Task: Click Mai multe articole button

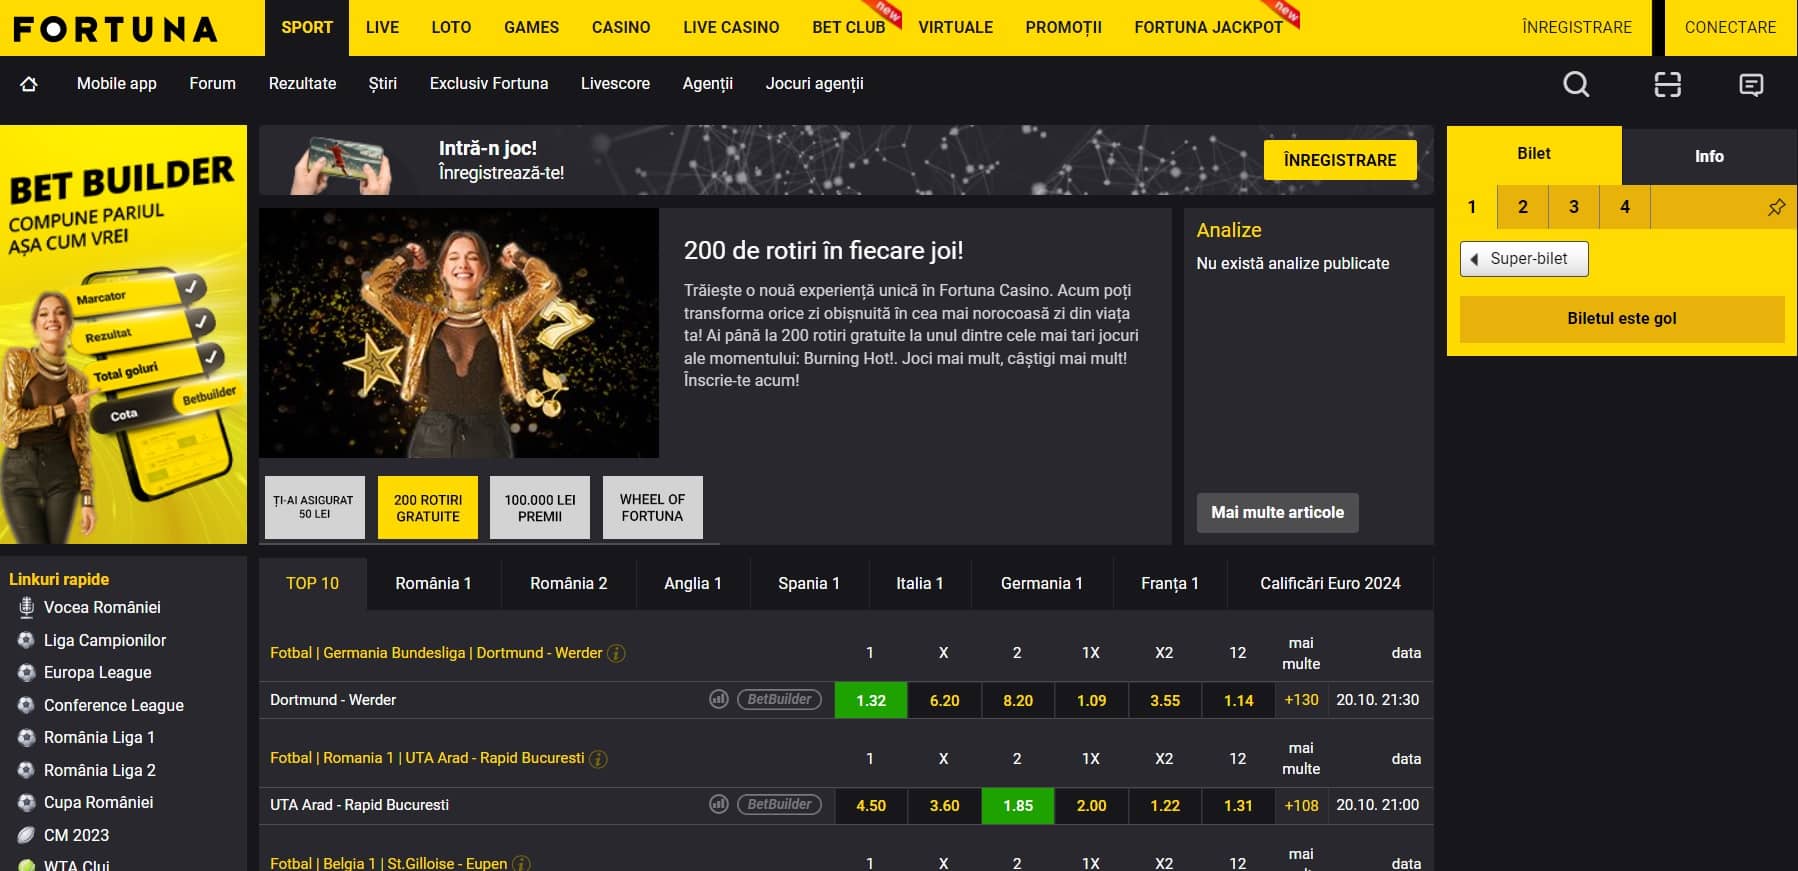Action: 1277,512
